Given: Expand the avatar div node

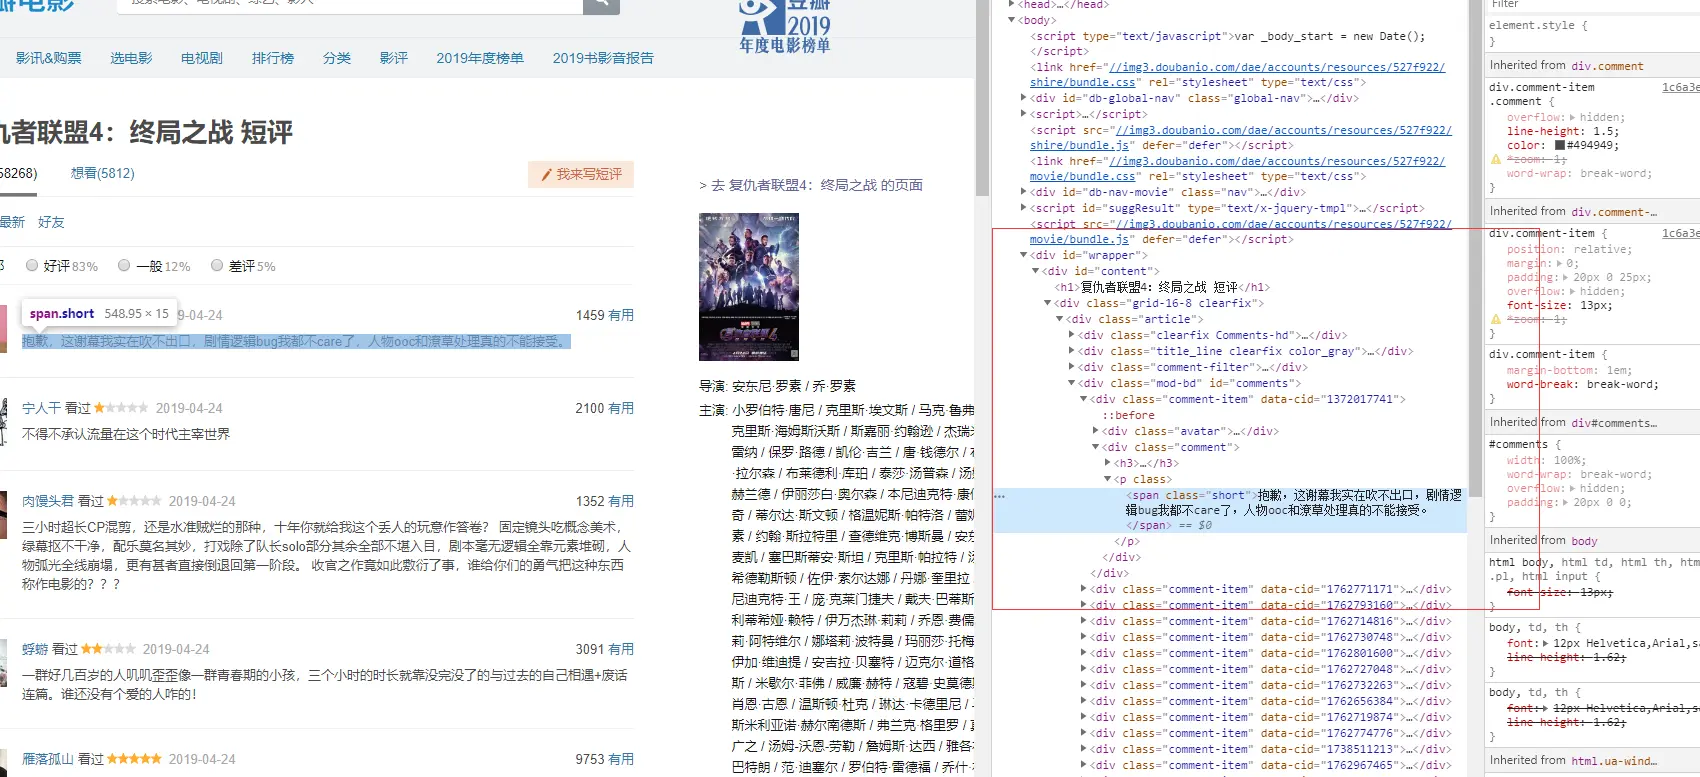Looking at the screenshot, I should 1095,431.
